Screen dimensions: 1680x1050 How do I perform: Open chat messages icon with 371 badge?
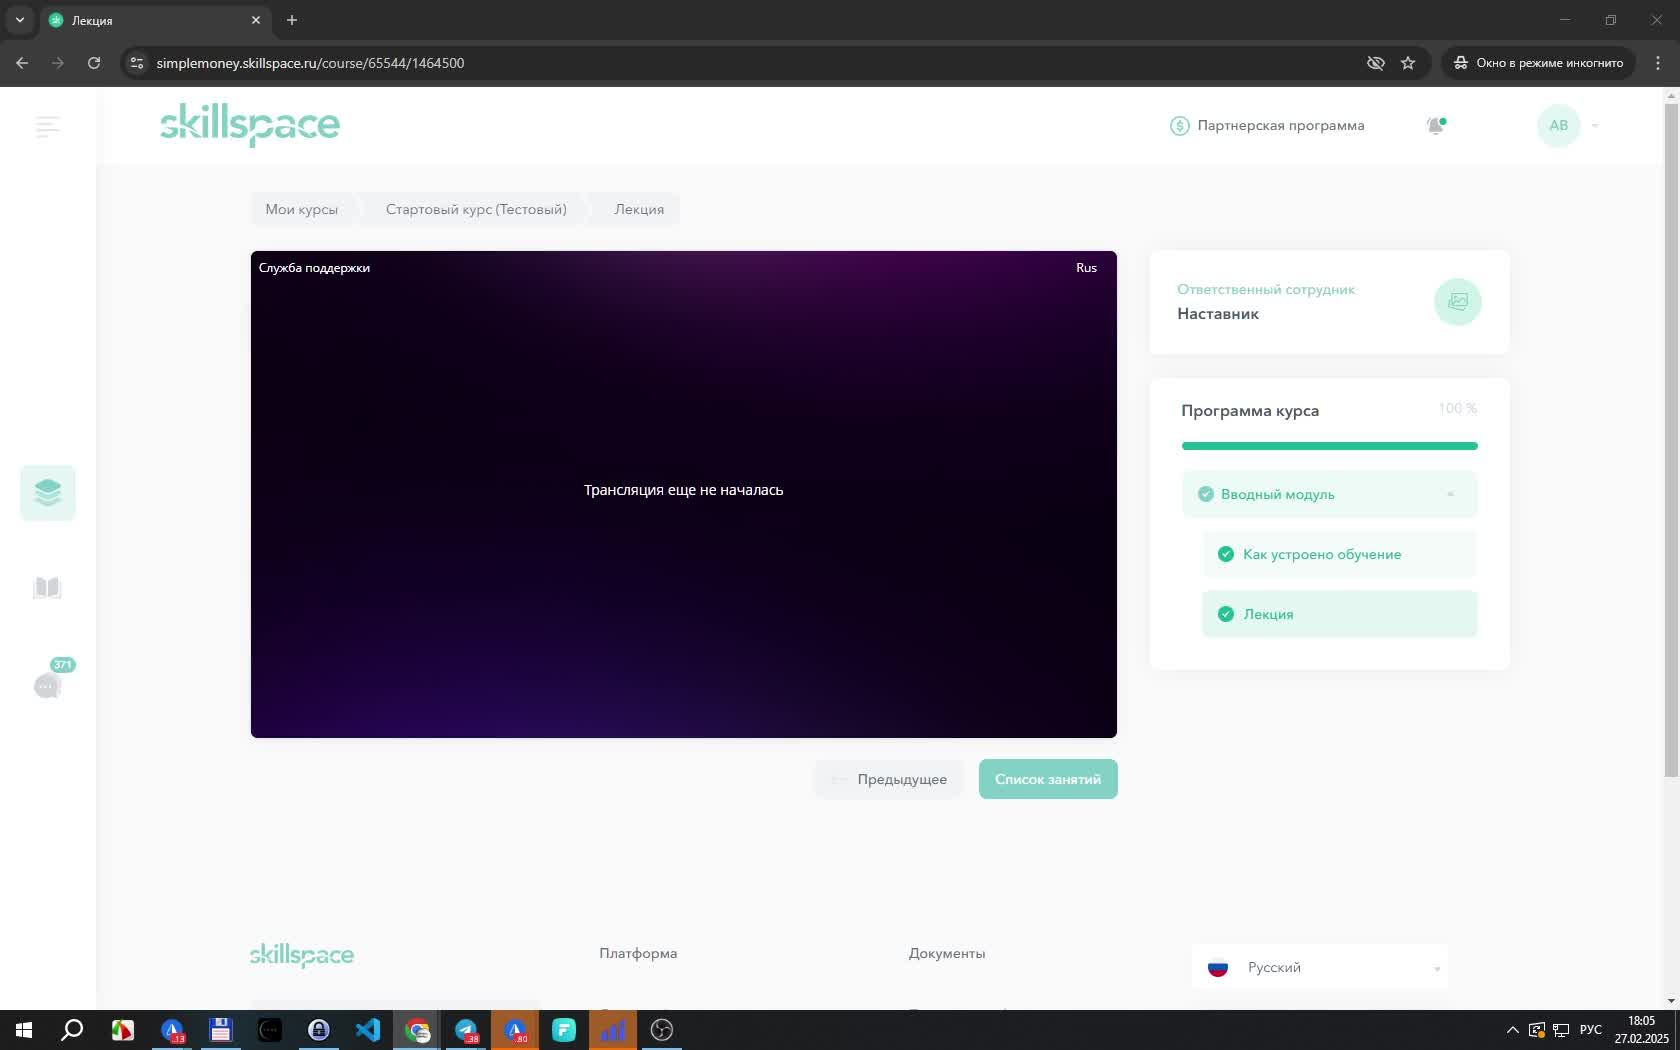click(x=47, y=685)
